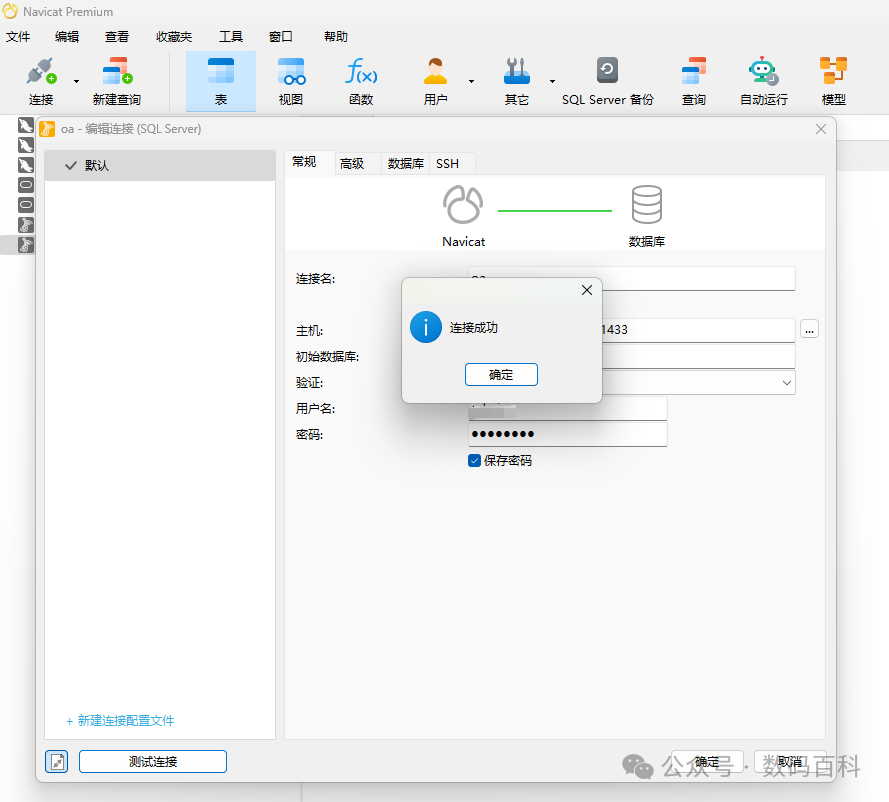The width and height of the screenshot is (889, 802).
Task: Open the 窗口 menu
Action: pos(281,37)
